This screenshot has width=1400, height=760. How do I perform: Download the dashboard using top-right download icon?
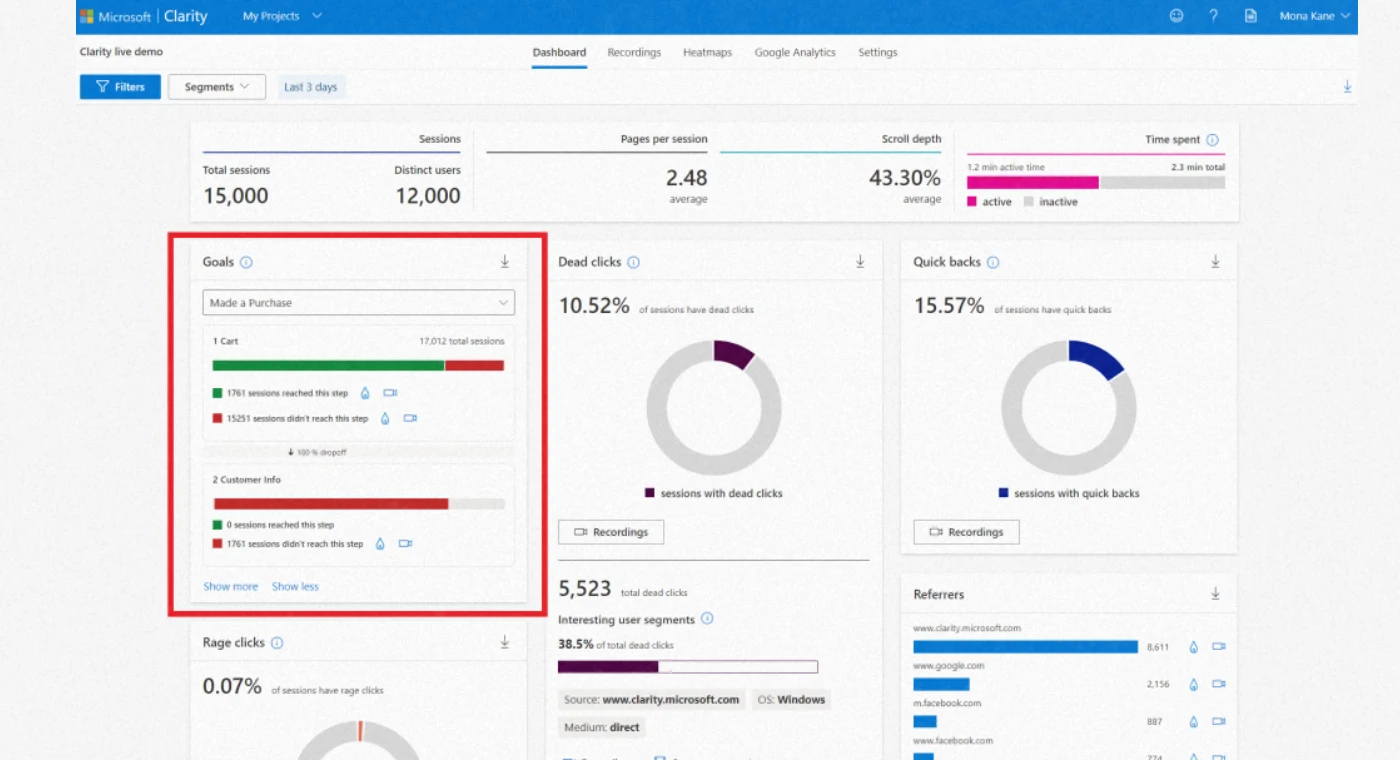click(x=1347, y=87)
